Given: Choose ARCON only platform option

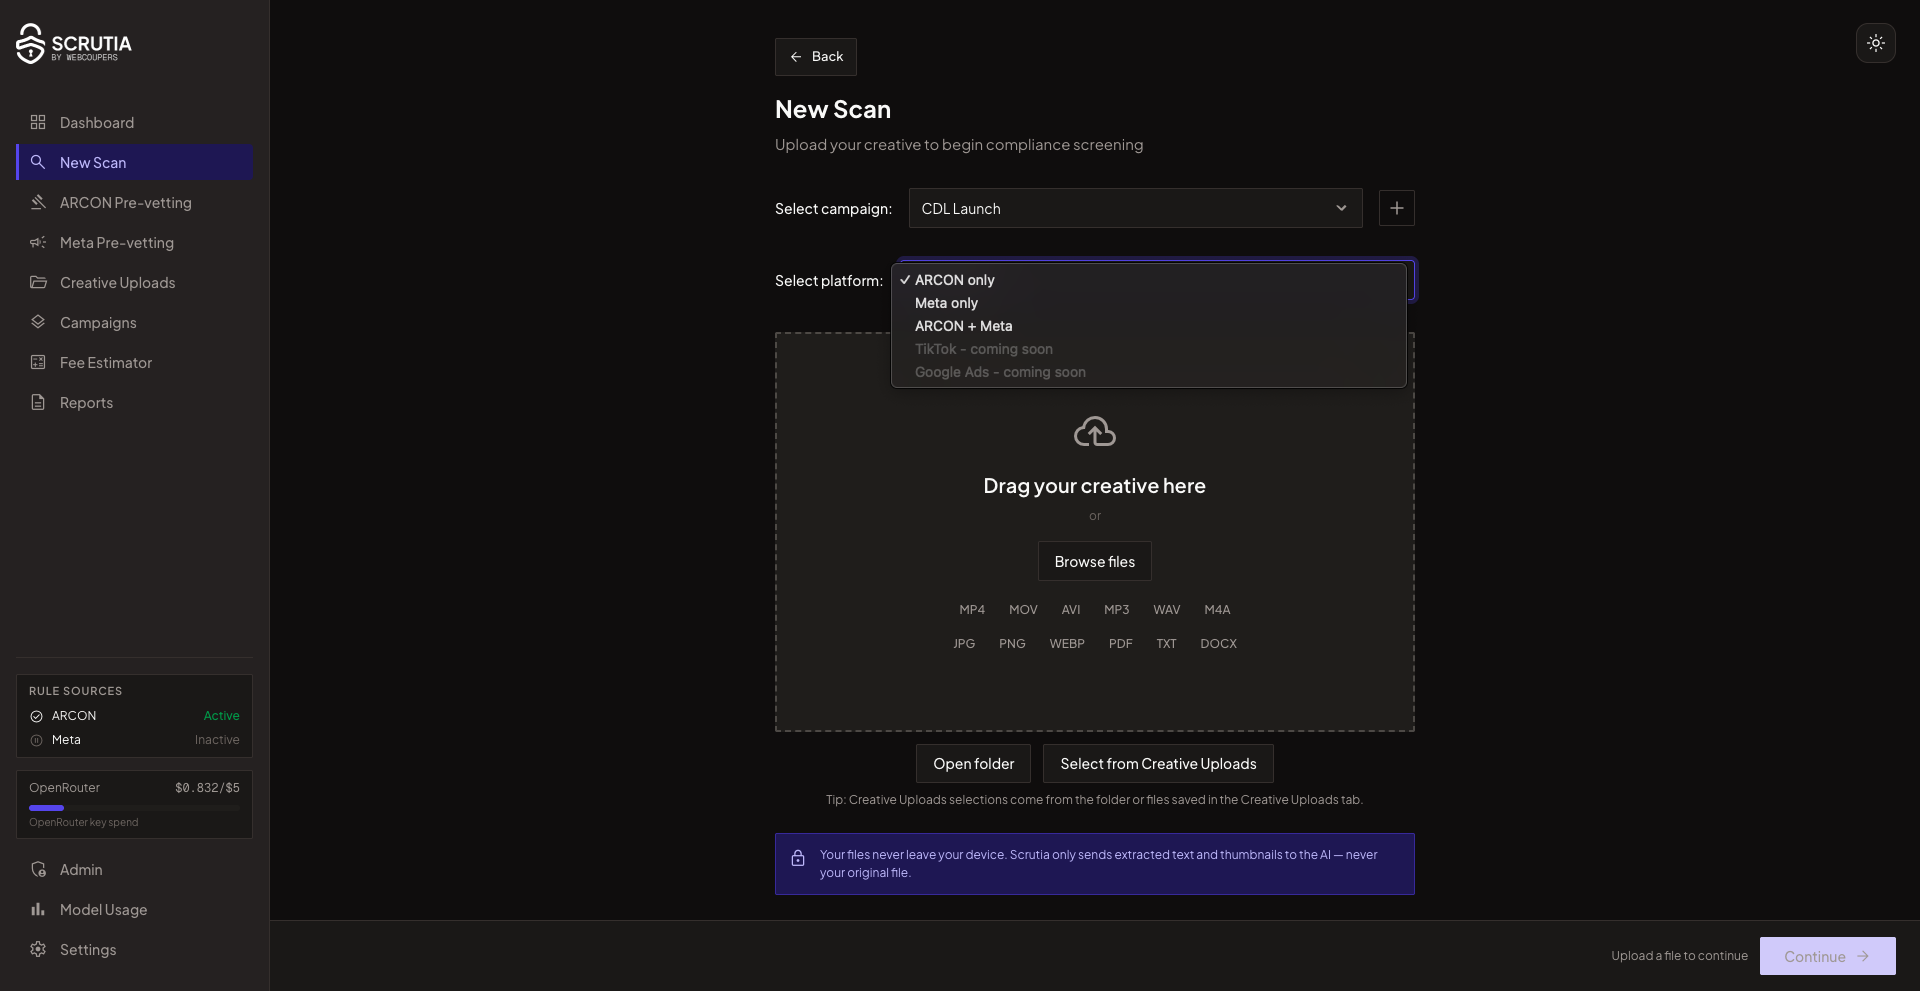Looking at the screenshot, I should (x=1148, y=280).
